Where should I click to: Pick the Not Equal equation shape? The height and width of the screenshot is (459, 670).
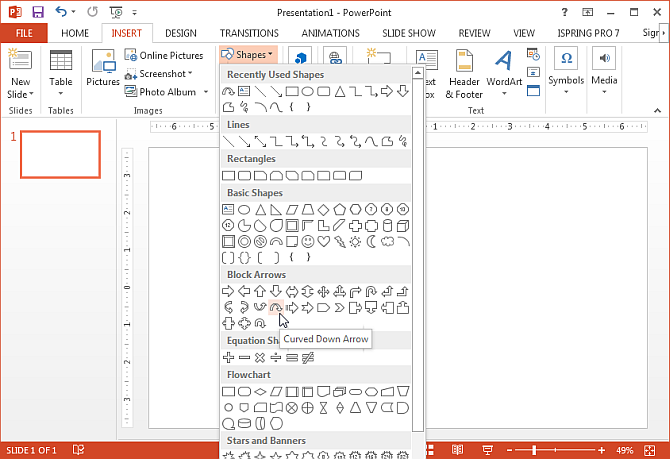(308, 358)
